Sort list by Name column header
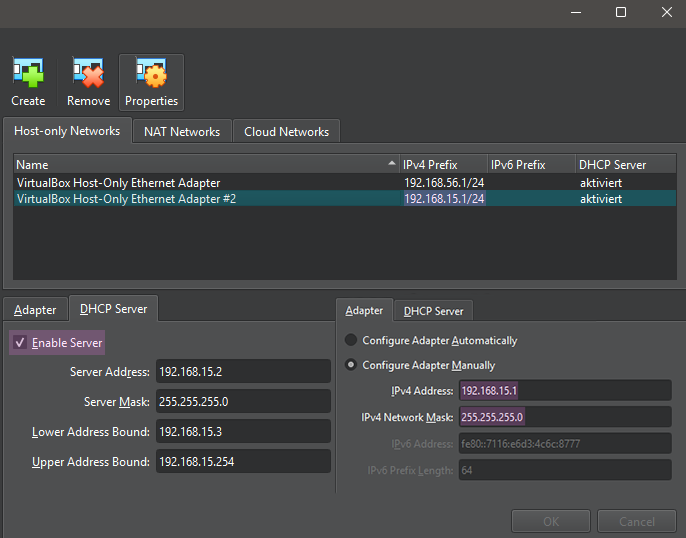Image resolution: width=686 pixels, height=538 pixels. pos(206,165)
